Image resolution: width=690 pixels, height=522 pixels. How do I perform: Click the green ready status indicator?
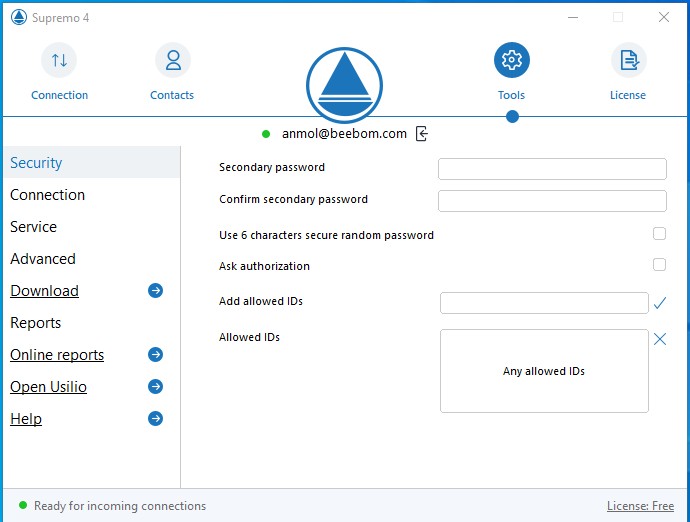click(x=23, y=505)
